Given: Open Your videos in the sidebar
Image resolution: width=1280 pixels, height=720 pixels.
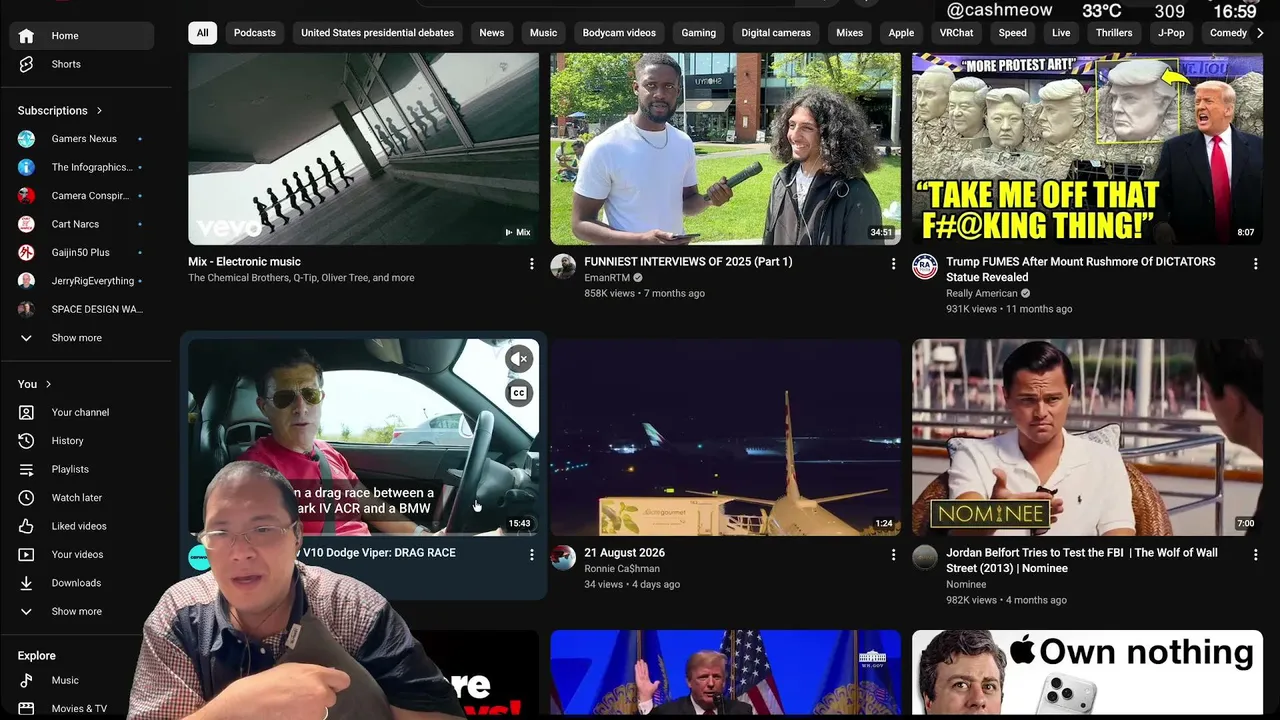Looking at the screenshot, I should [x=82, y=555].
